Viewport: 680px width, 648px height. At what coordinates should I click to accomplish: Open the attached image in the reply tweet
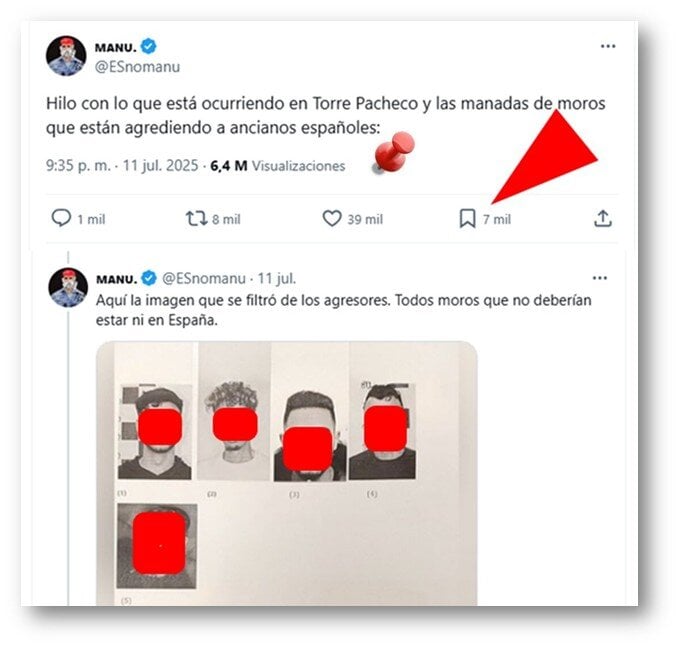pyautogui.click(x=287, y=473)
